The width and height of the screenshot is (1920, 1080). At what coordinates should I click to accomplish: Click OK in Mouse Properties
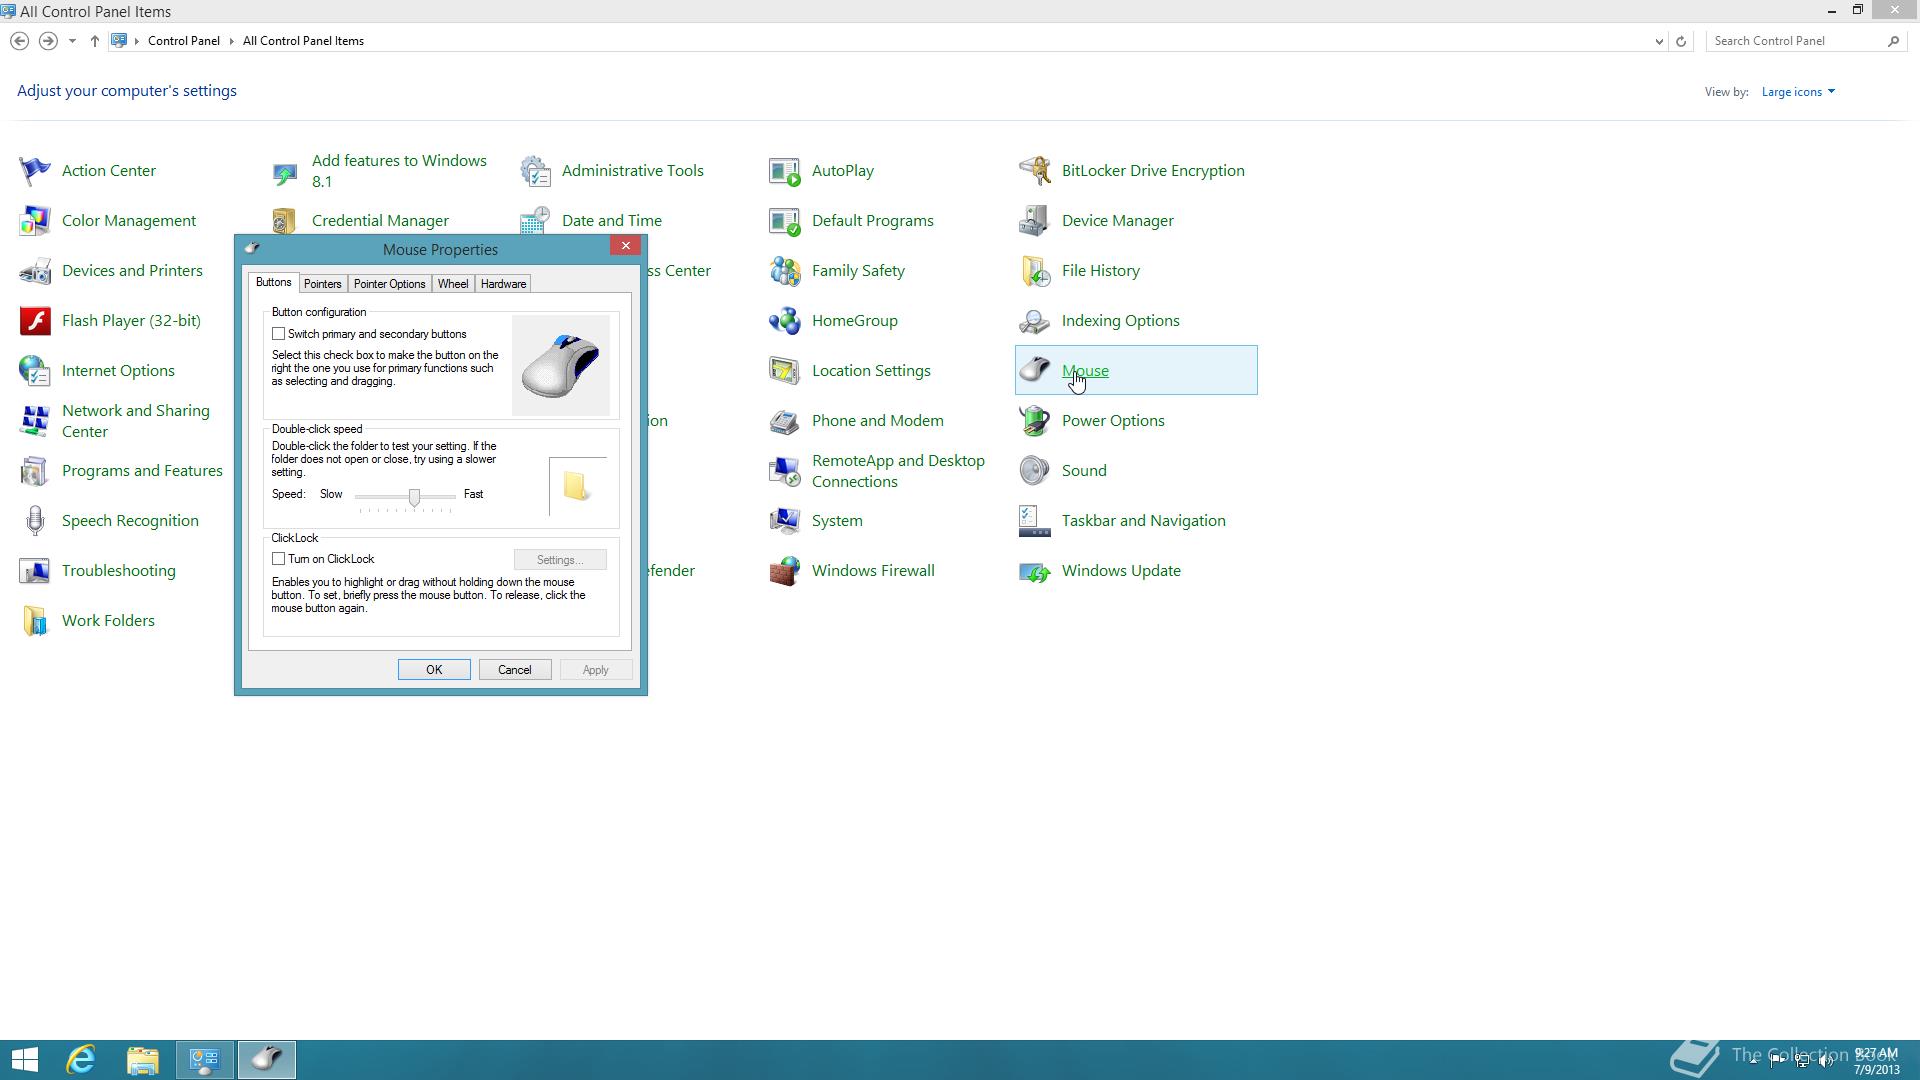pos(434,670)
